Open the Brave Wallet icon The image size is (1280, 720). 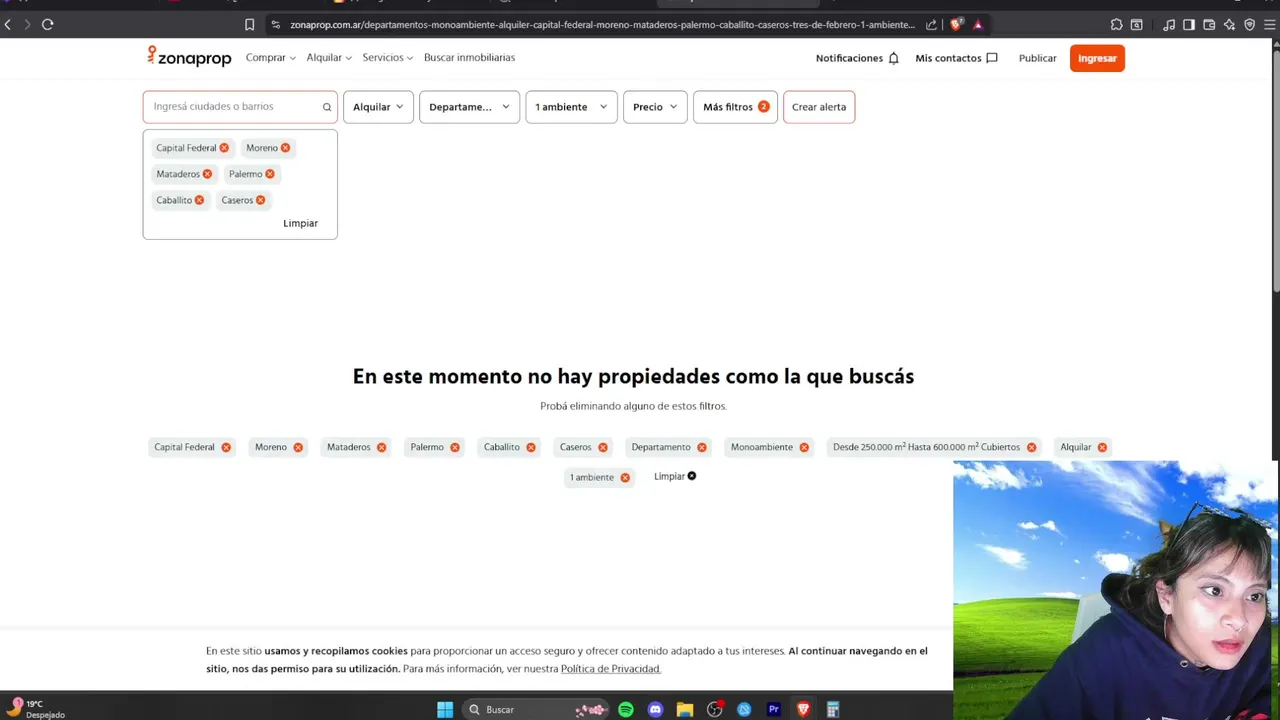[1209, 24]
